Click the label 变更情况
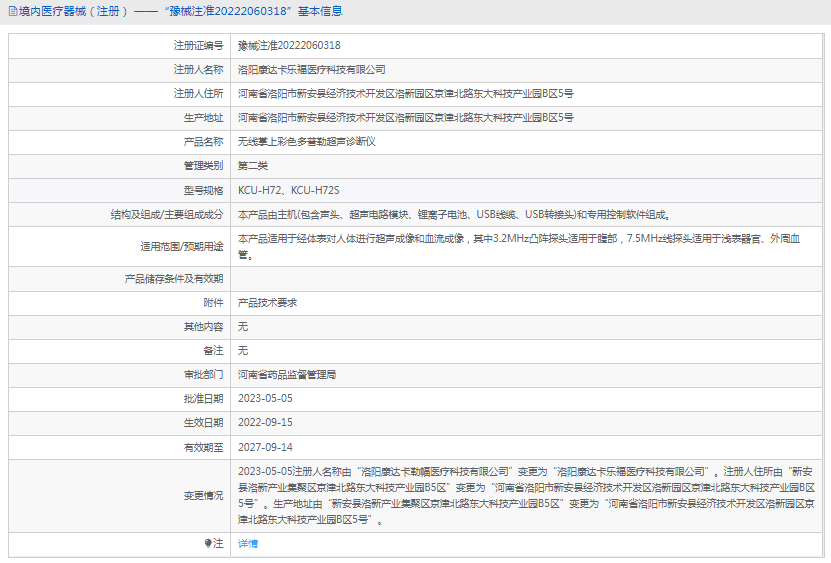Image resolution: width=831 pixels, height=563 pixels. coord(204,496)
